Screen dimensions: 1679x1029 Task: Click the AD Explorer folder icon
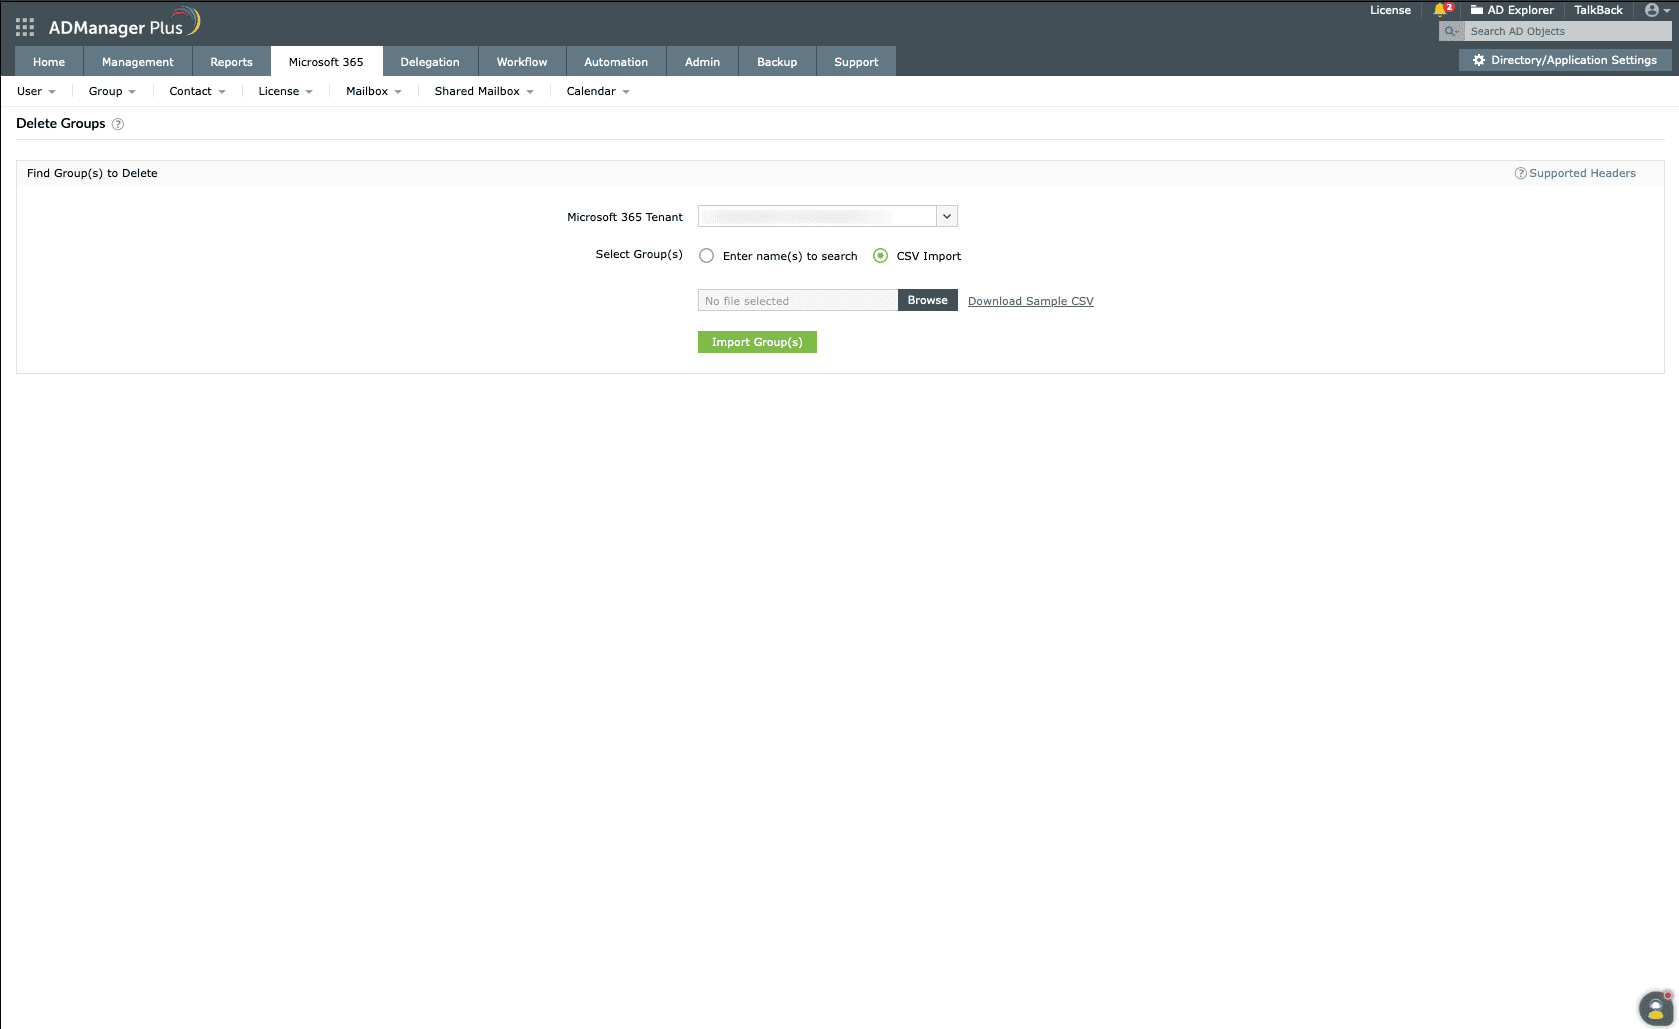click(x=1476, y=10)
